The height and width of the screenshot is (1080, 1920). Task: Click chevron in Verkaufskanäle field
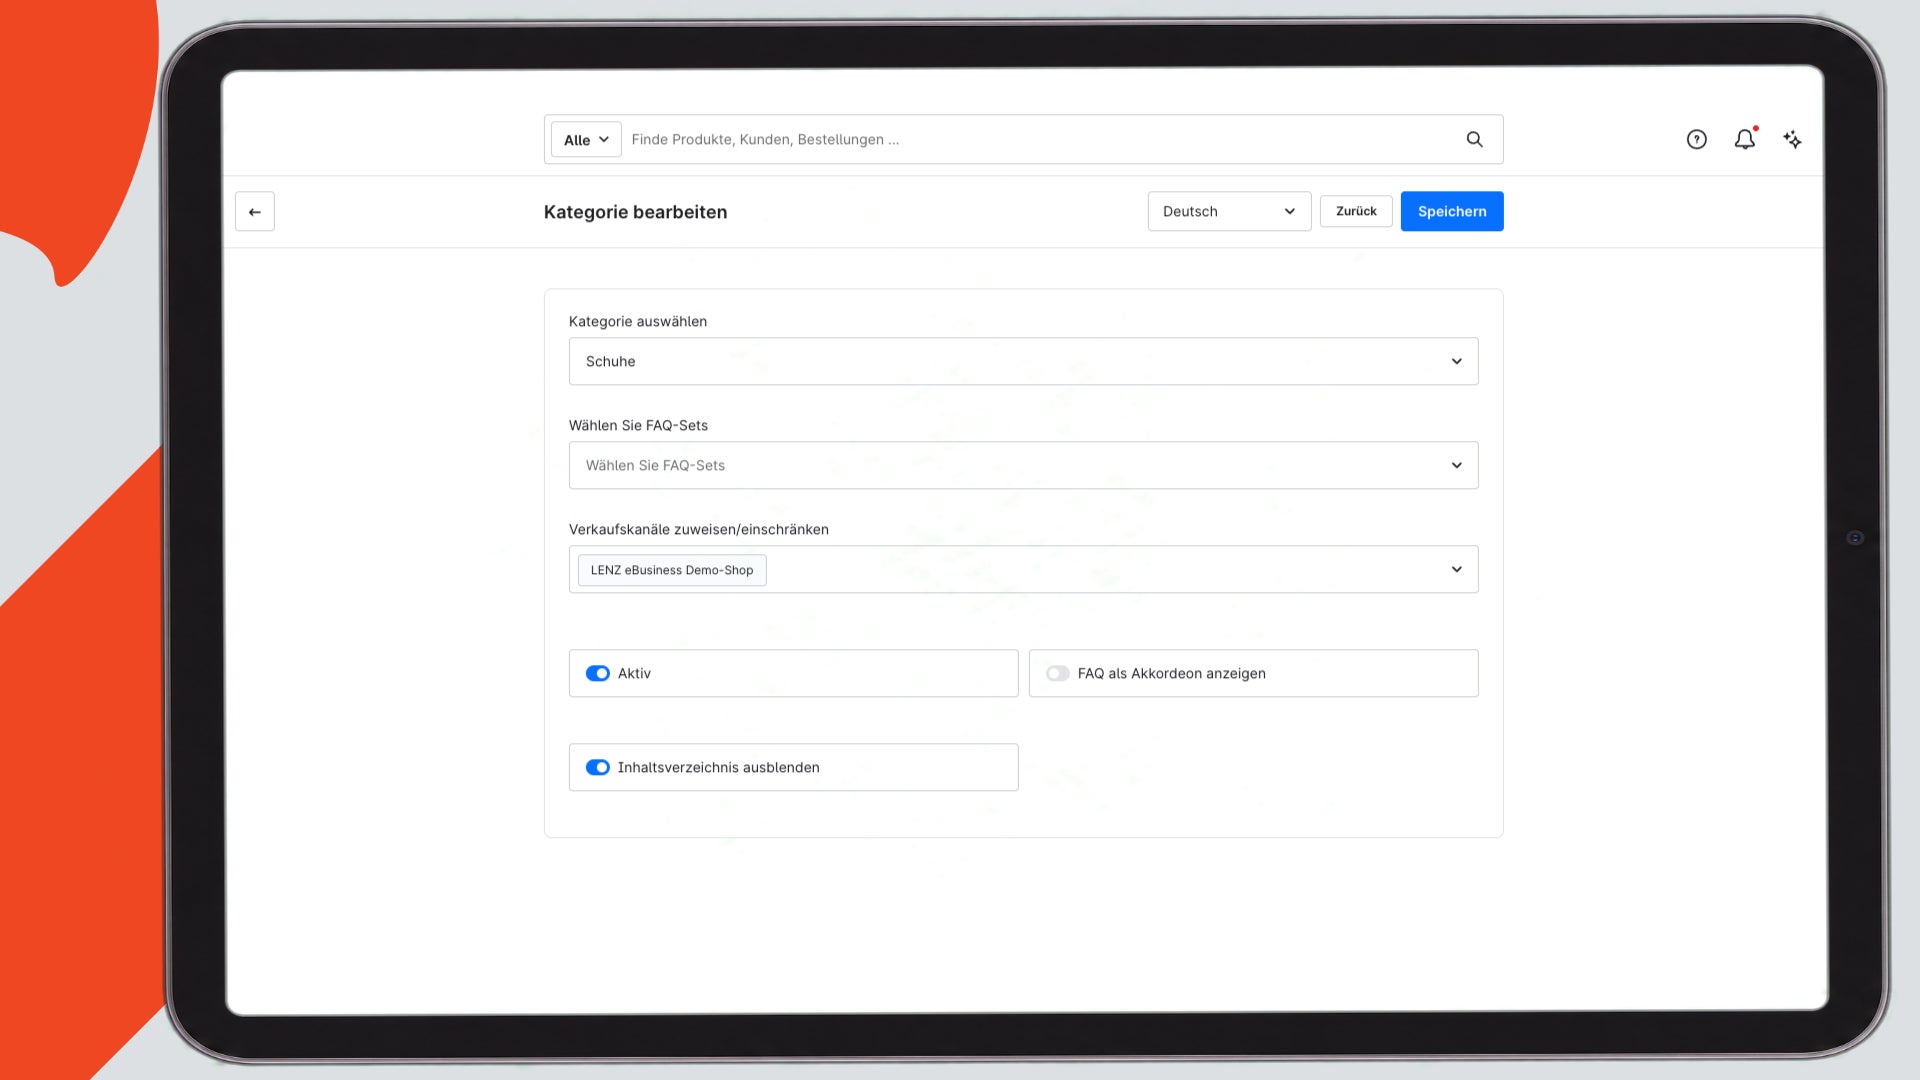point(1456,569)
